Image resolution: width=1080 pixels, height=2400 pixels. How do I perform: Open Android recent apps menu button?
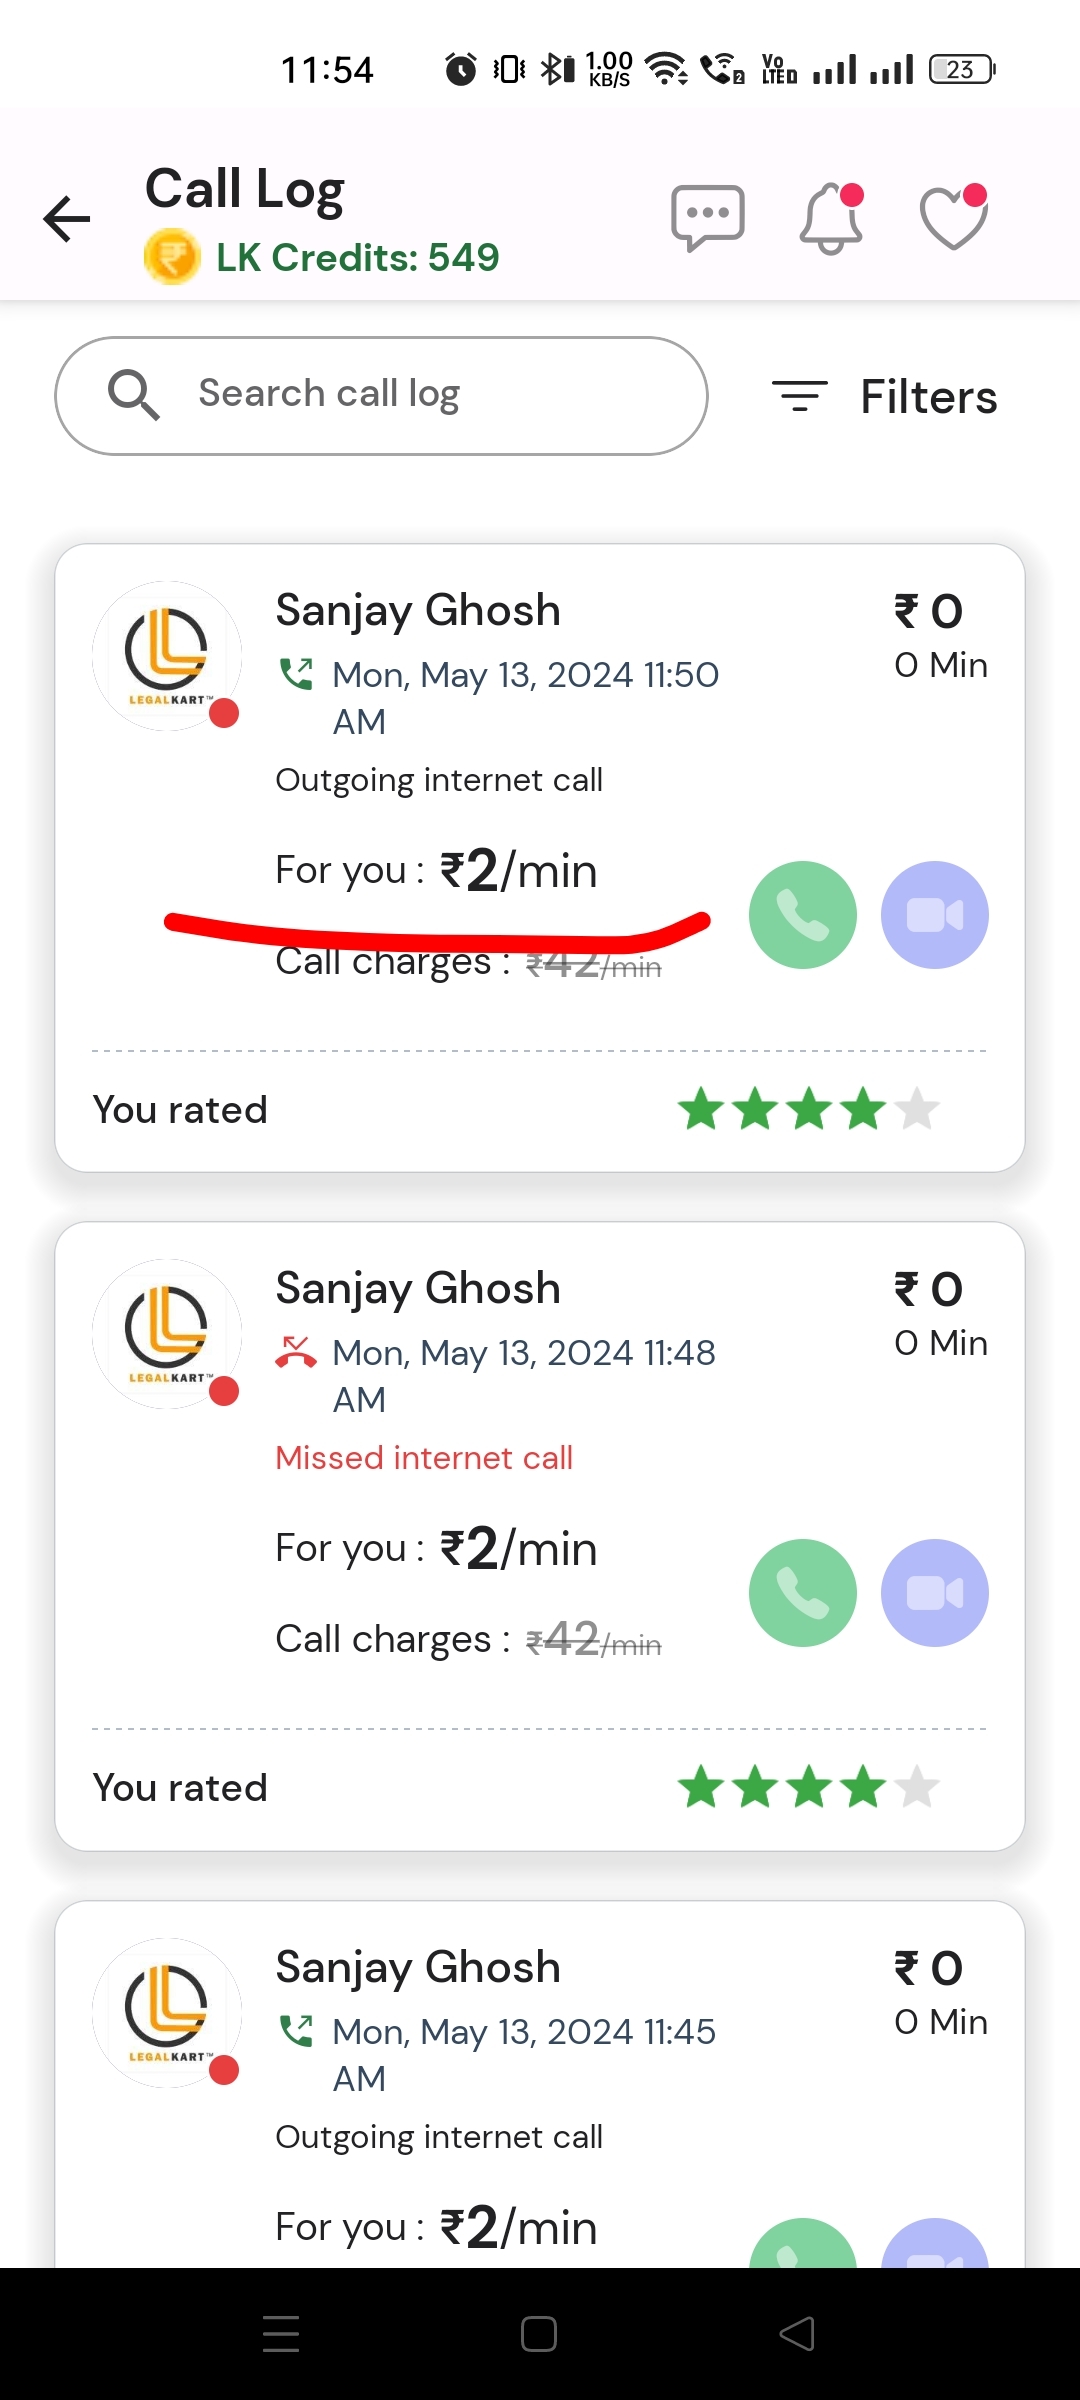(281, 2334)
